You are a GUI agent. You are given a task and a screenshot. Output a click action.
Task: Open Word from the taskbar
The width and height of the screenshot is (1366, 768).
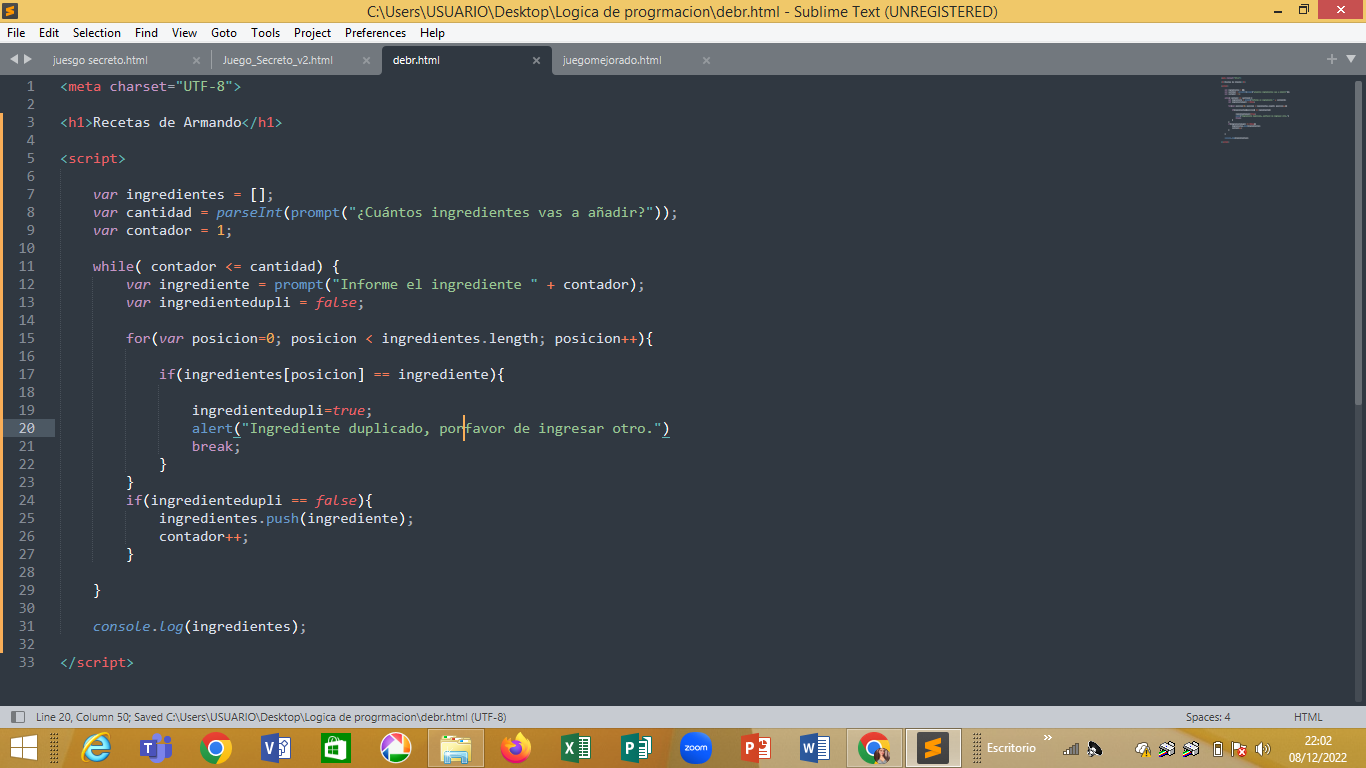(816, 748)
